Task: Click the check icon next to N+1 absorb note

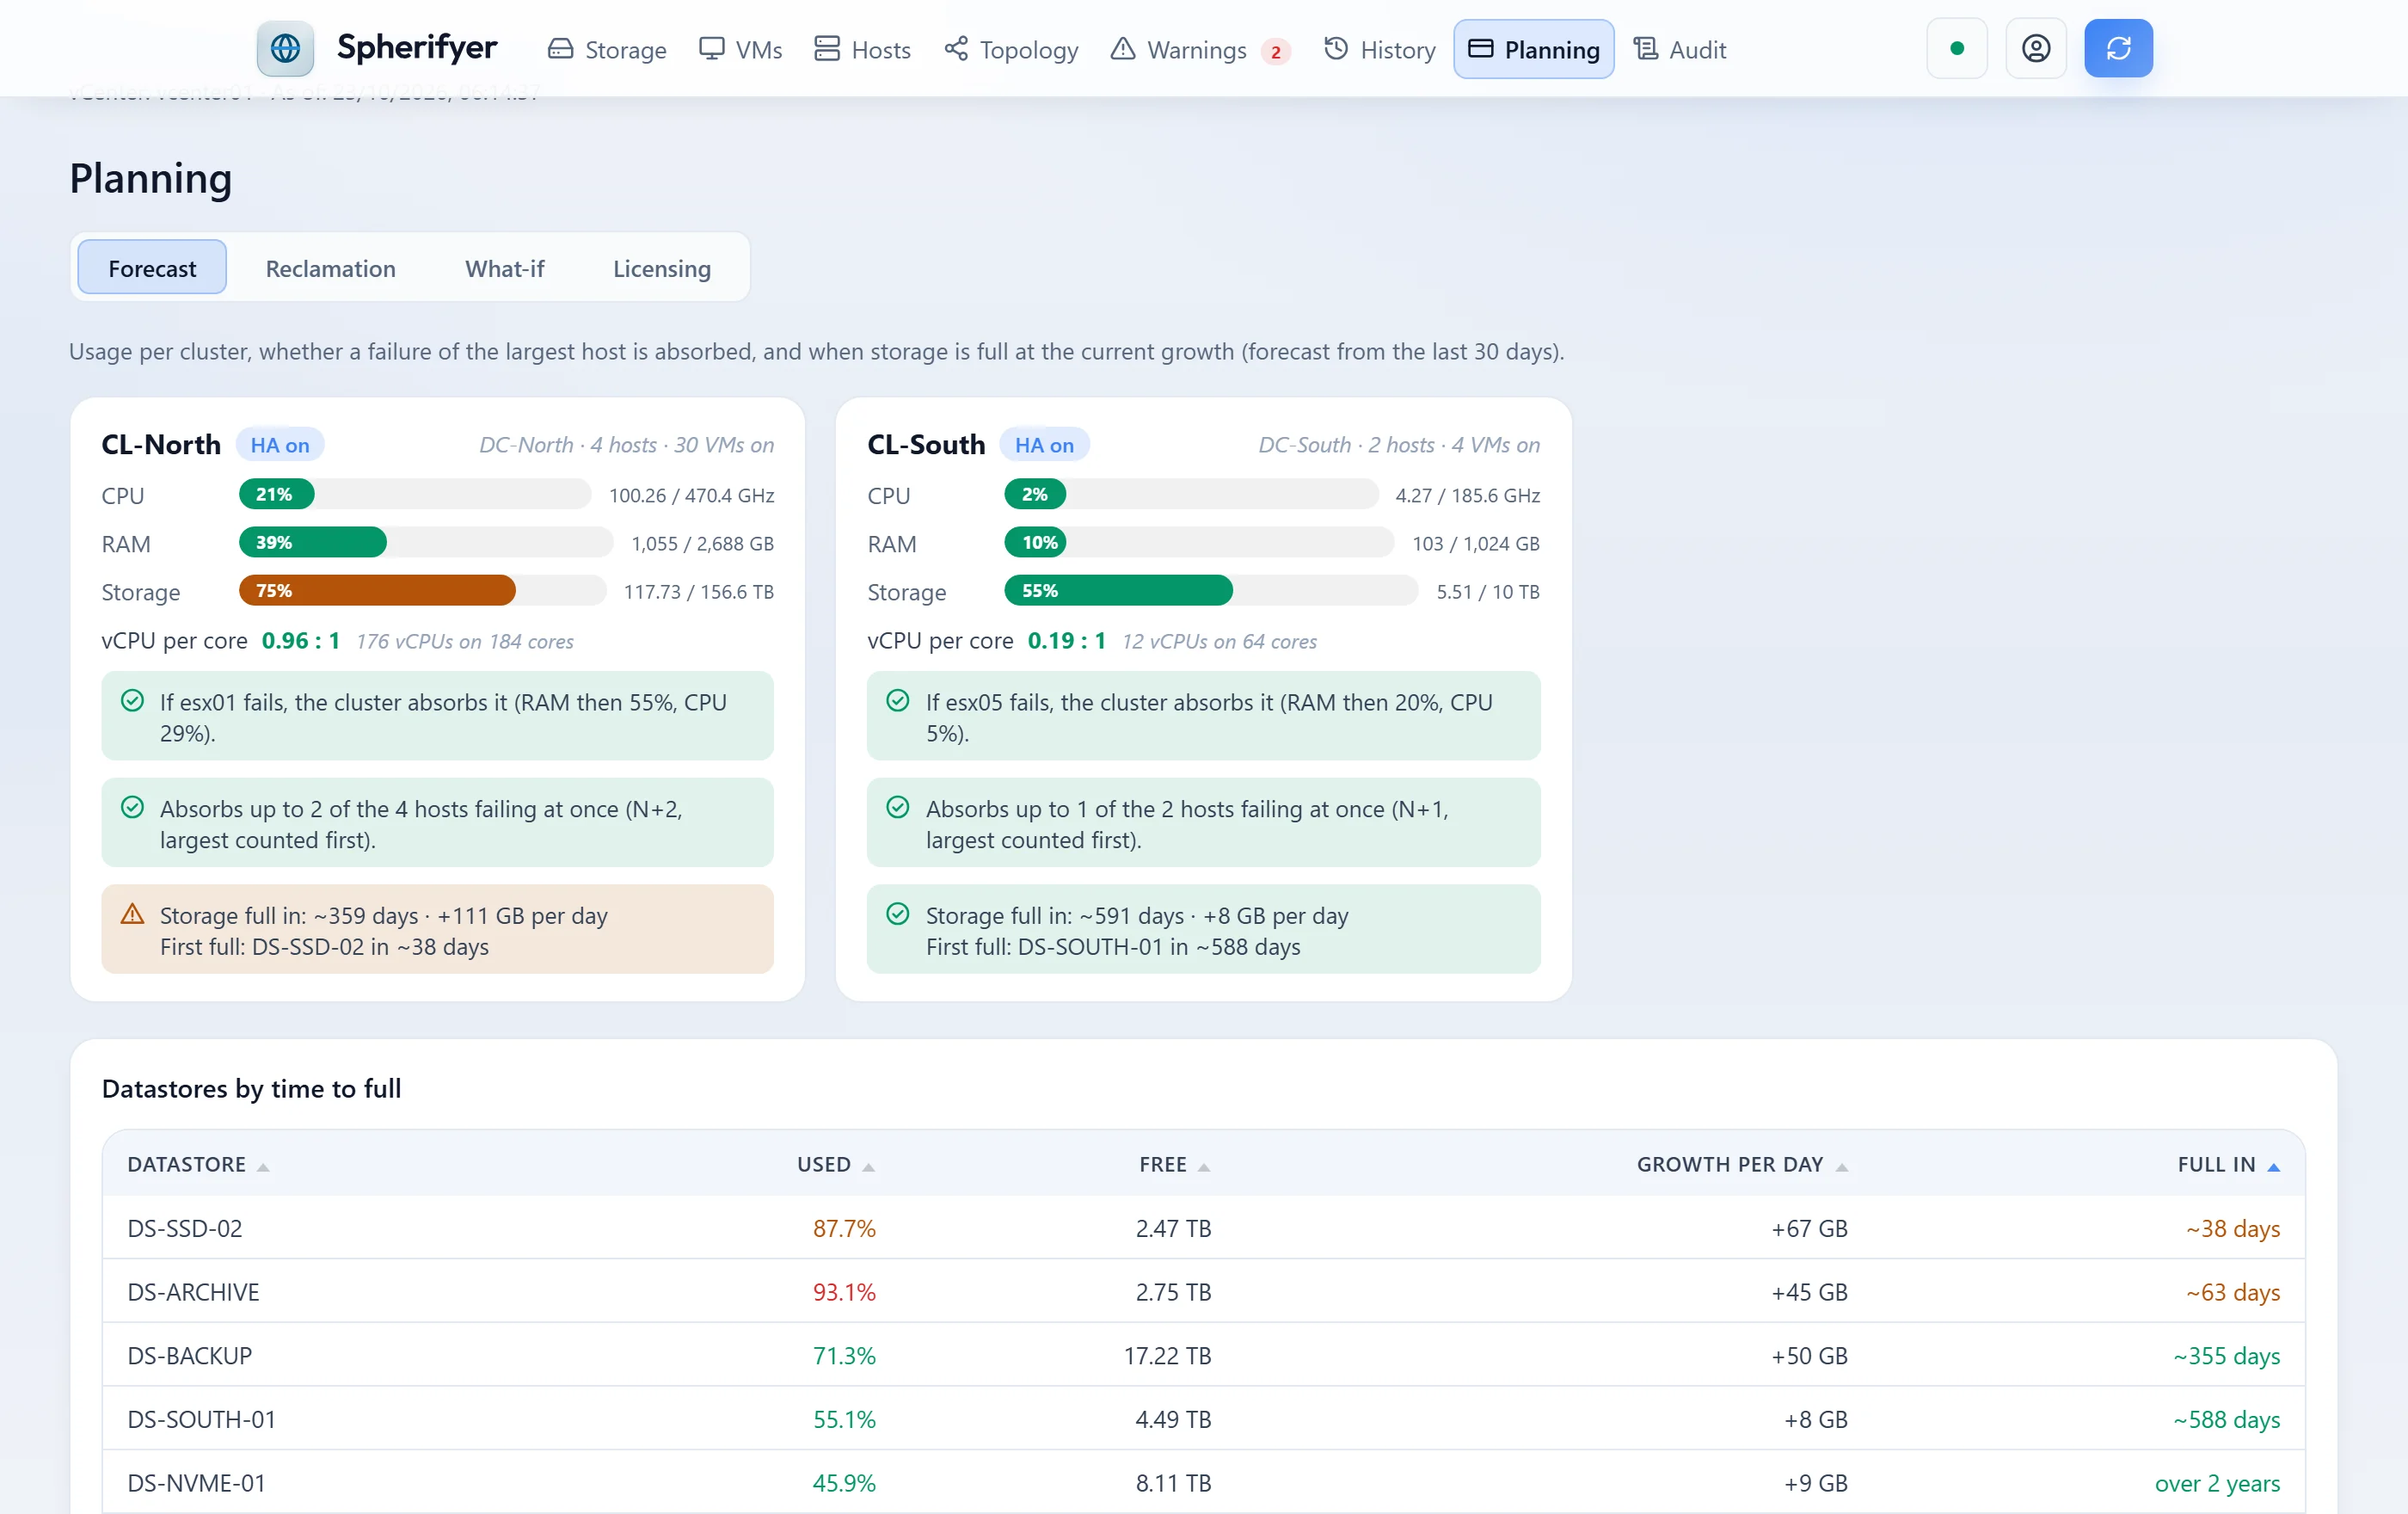Action: pyautogui.click(x=898, y=807)
